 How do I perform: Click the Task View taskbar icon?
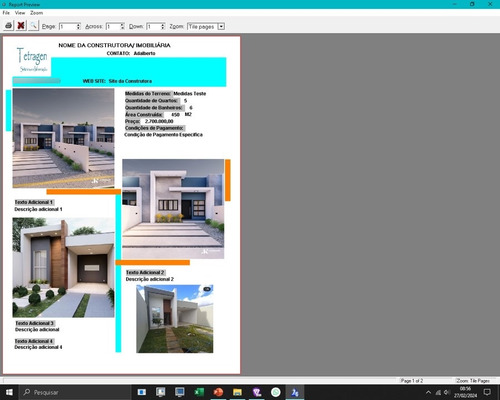click(142, 392)
